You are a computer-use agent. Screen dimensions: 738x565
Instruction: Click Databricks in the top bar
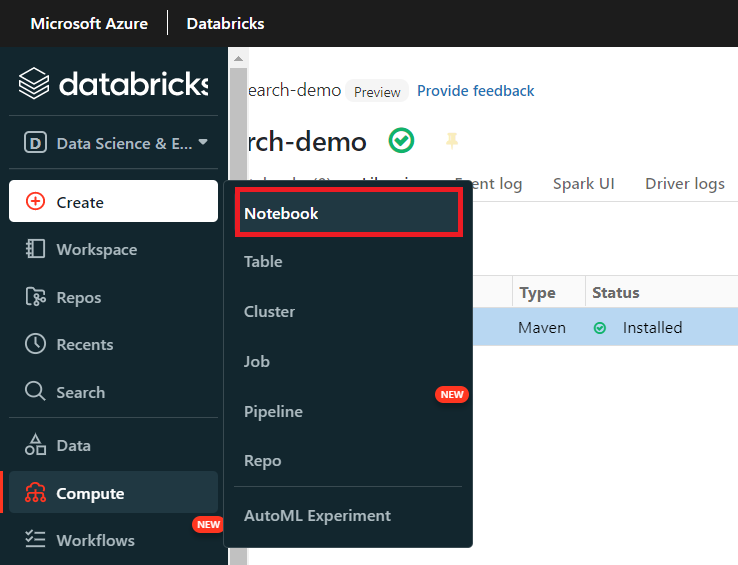tap(225, 23)
